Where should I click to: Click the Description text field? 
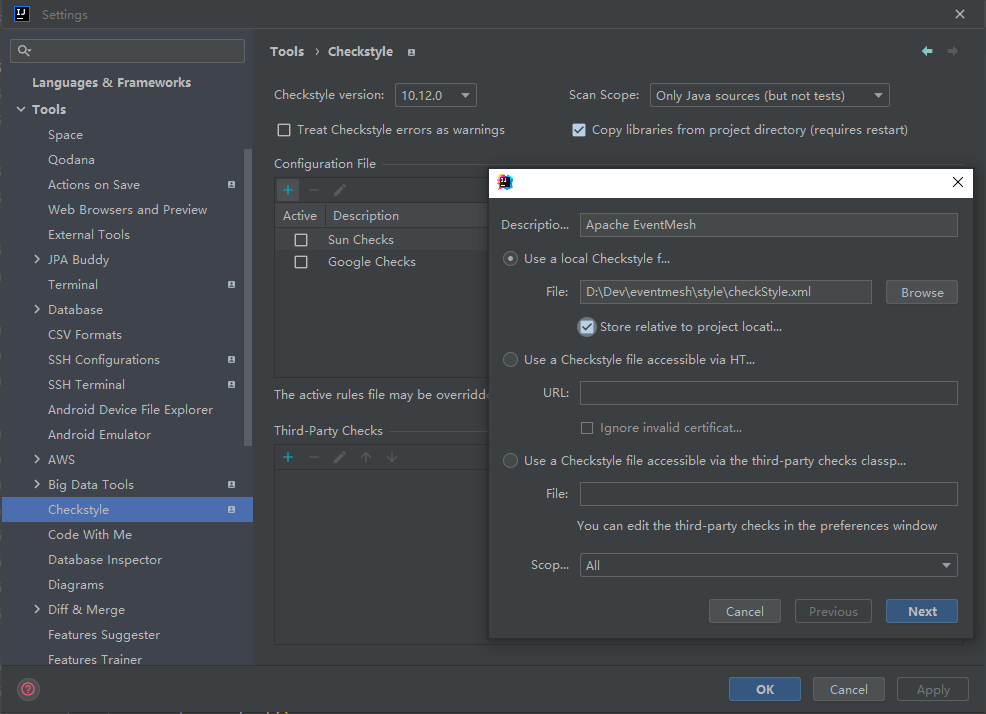point(768,225)
